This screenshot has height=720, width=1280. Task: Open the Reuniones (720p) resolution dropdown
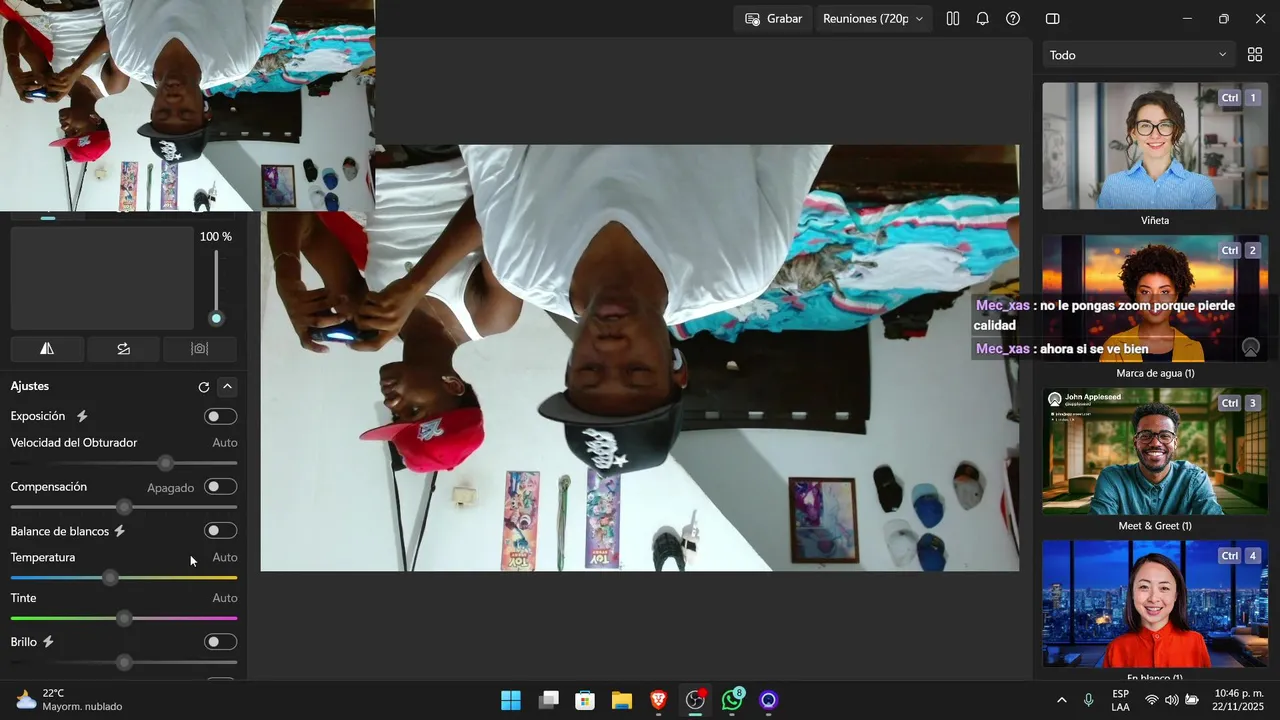873,19
